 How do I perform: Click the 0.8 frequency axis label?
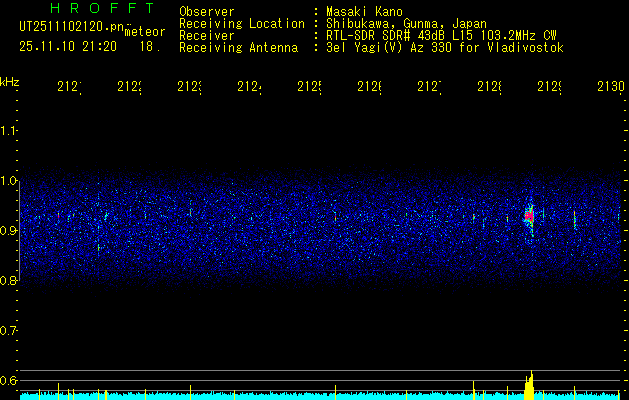[8, 281]
